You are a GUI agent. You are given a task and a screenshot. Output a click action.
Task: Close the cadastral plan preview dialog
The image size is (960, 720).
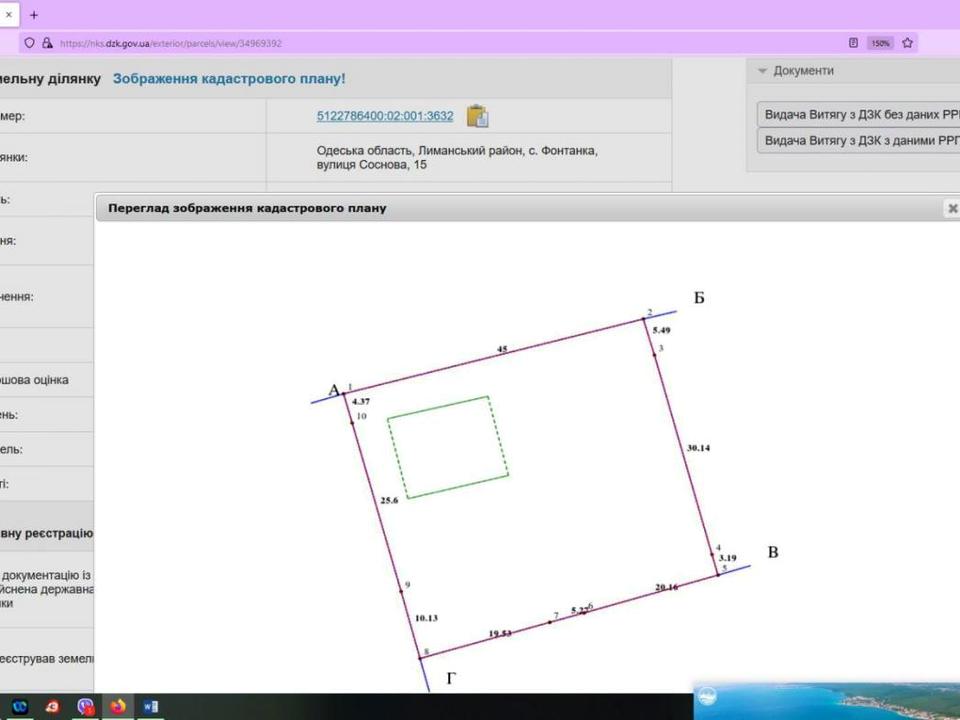point(951,208)
